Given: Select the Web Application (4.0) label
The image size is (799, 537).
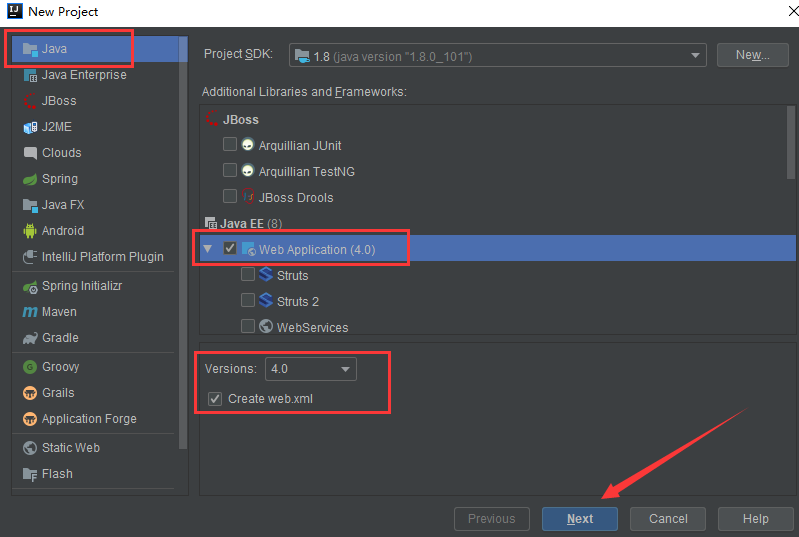Looking at the screenshot, I should (317, 250).
